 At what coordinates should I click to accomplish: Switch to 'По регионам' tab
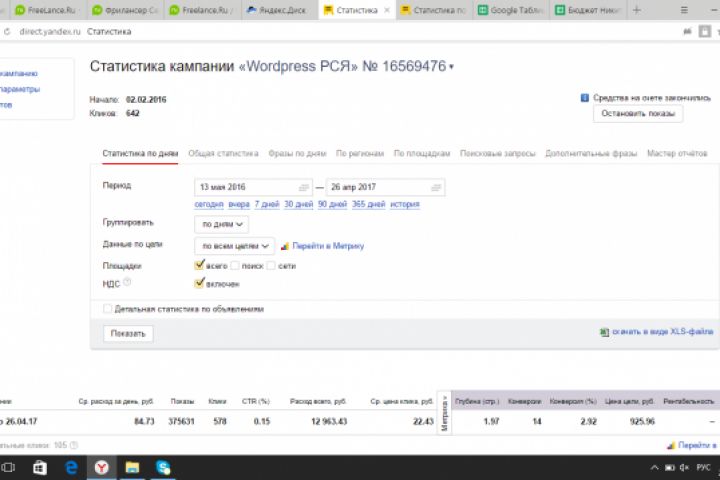pyautogui.click(x=360, y=153)
